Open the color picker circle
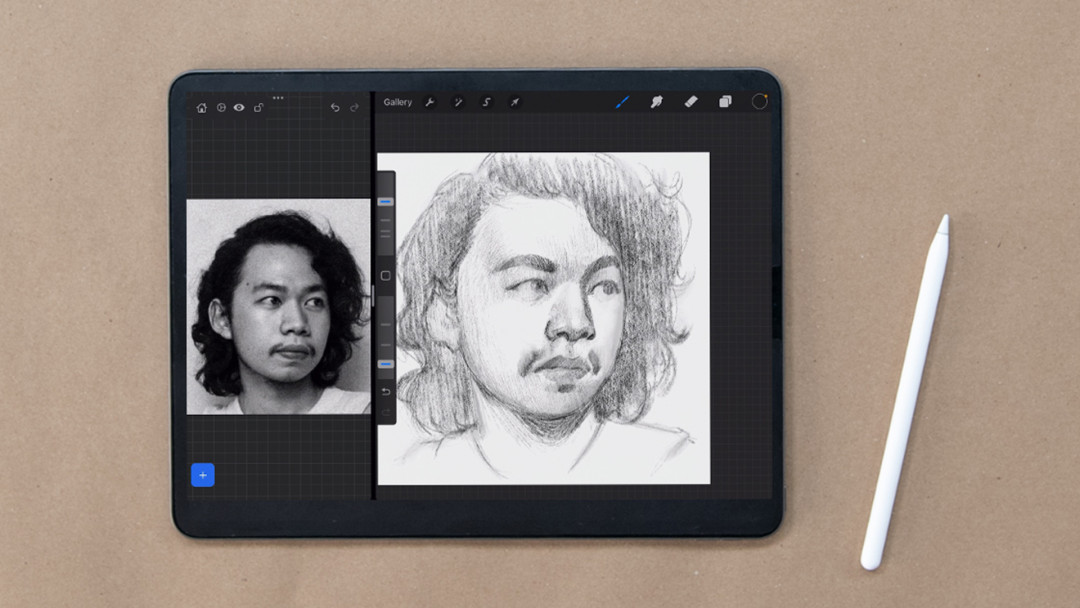The height and width of the screenshot is (608, 1080). coord(758,101)
